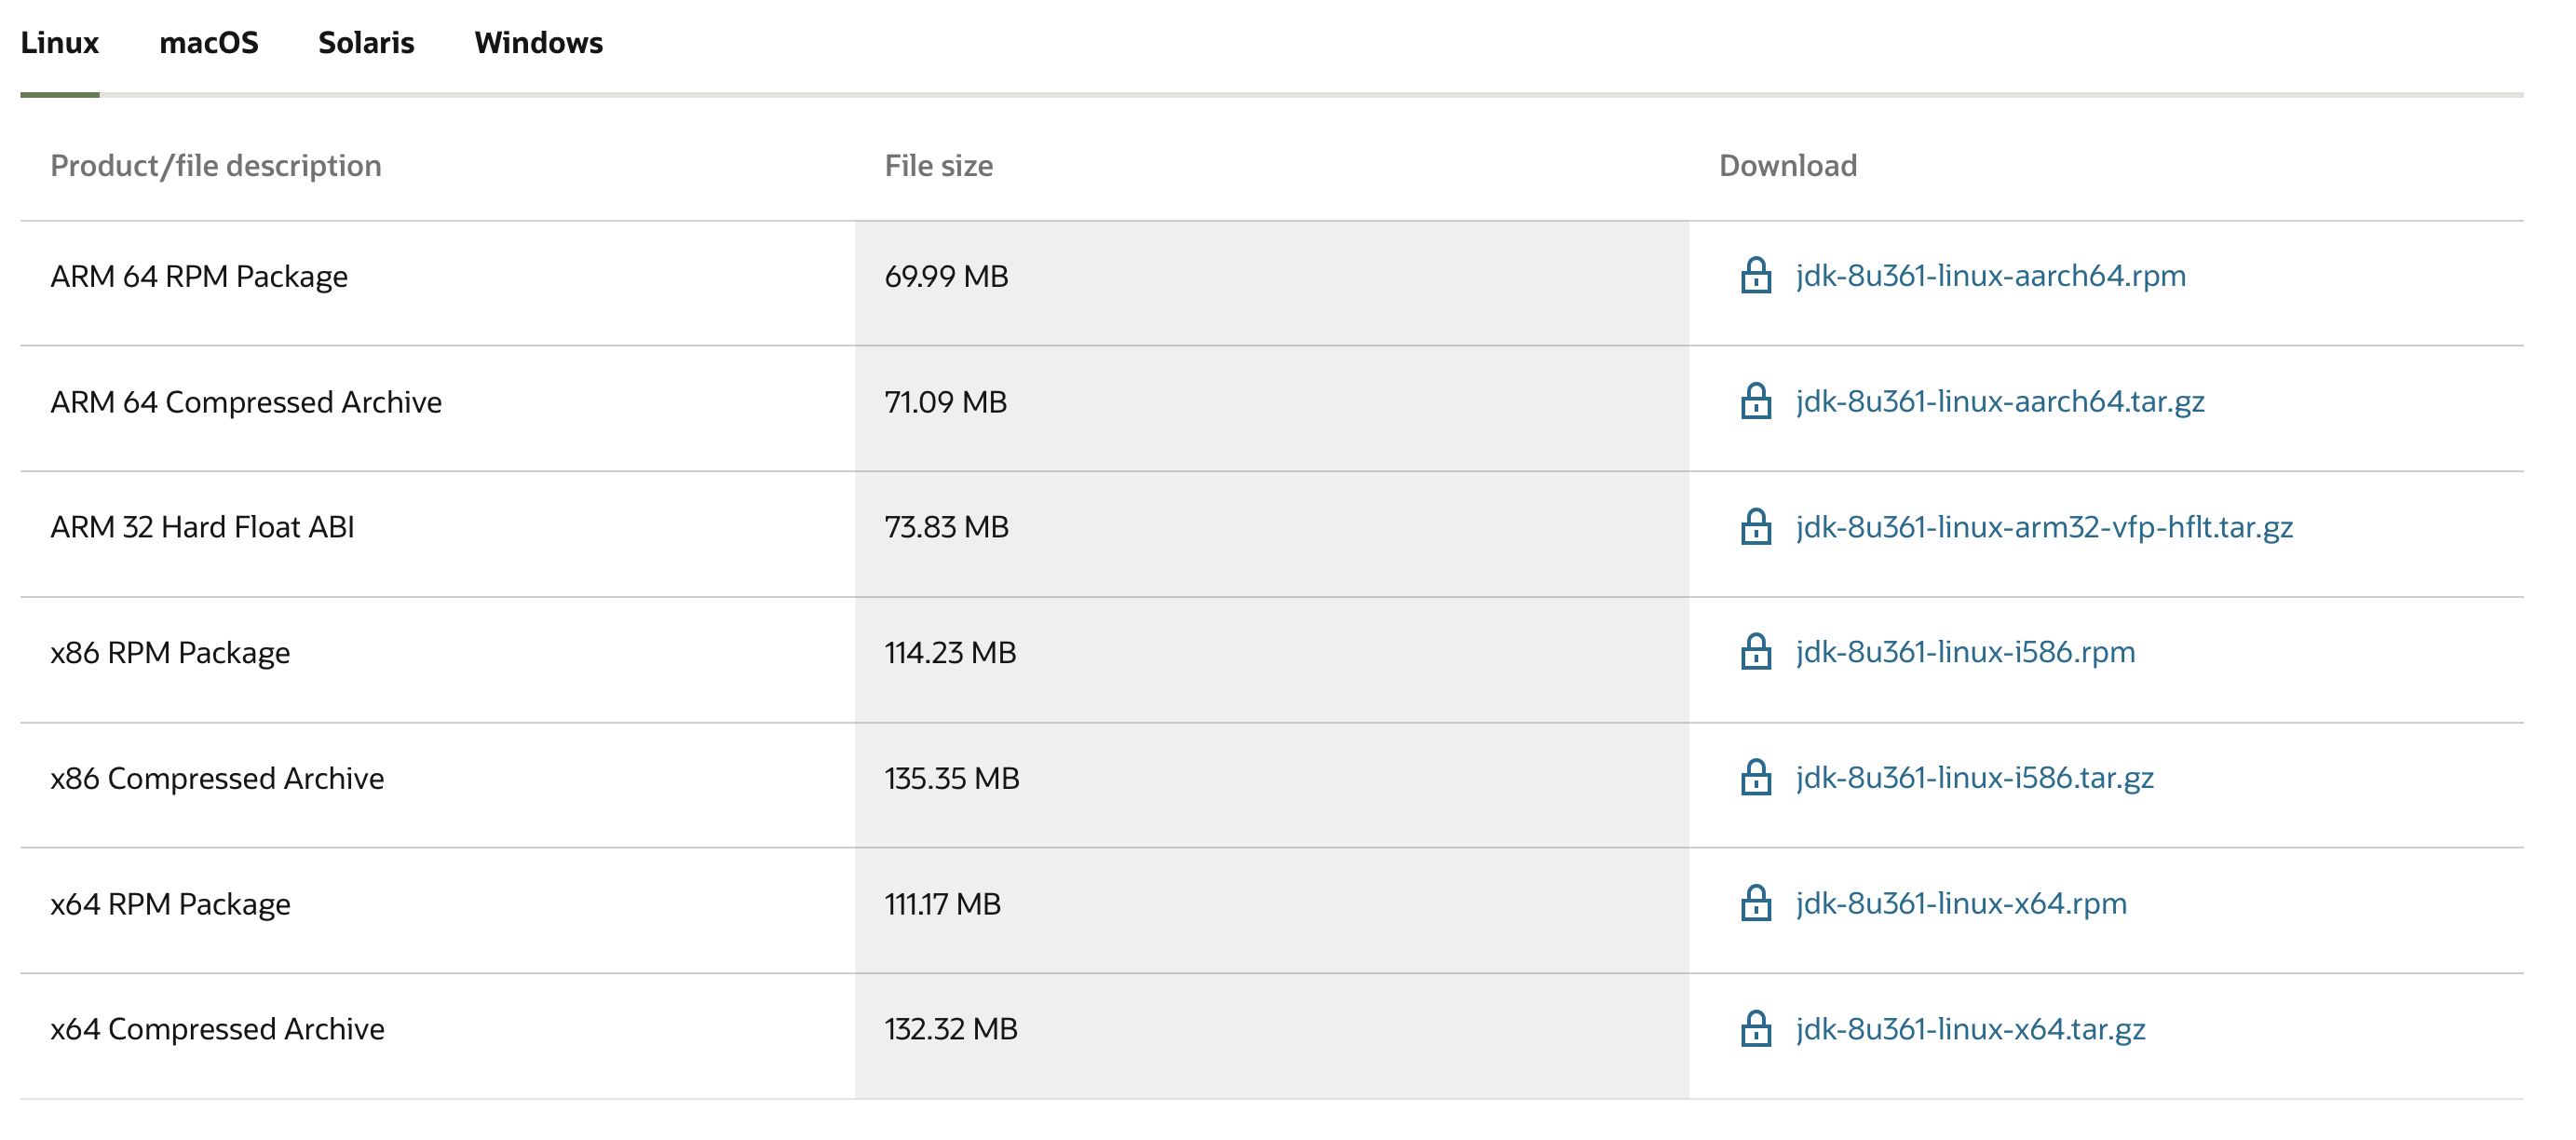This screenshot has width=2576, height=1140.
Task: Download jdk-8u361-linux-i586.rpm link
Action: pos(1964,652)
